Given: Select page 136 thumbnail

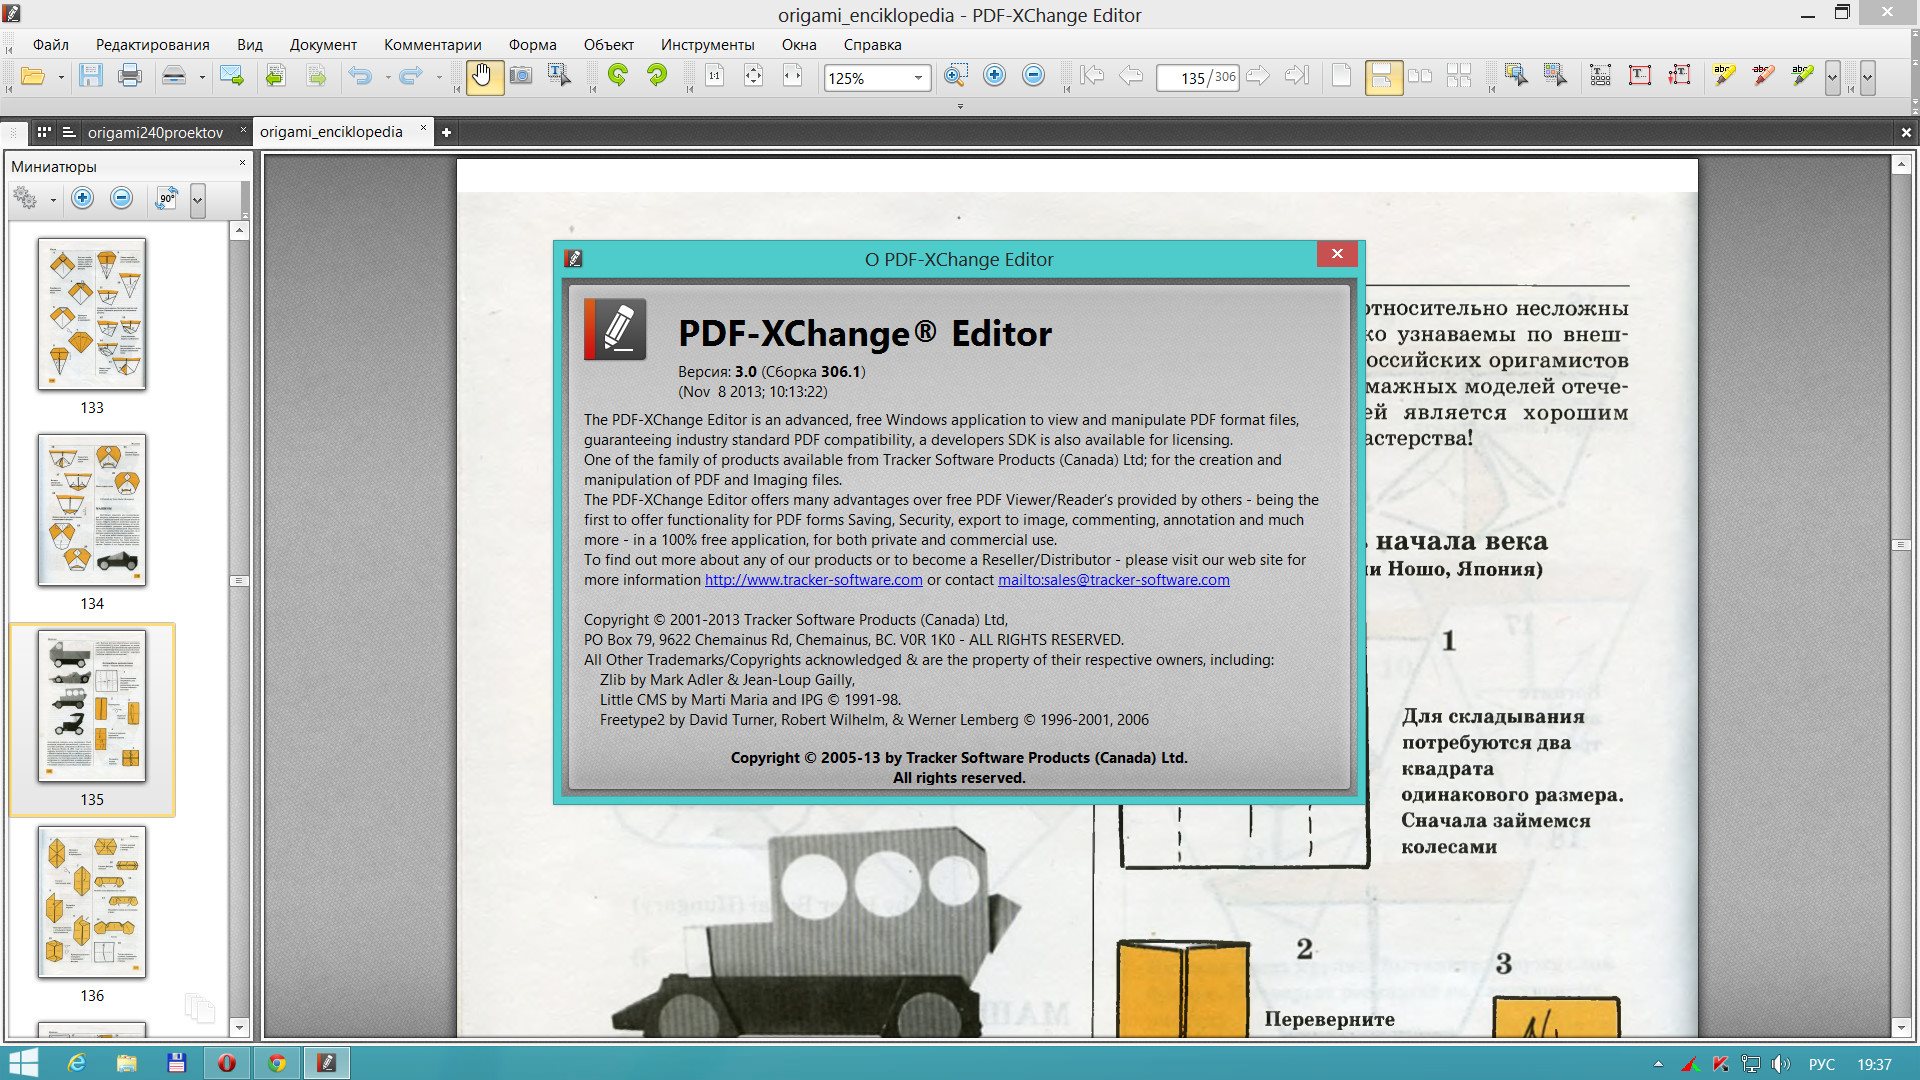Looking at the screenshot, I should click(92, 902).
